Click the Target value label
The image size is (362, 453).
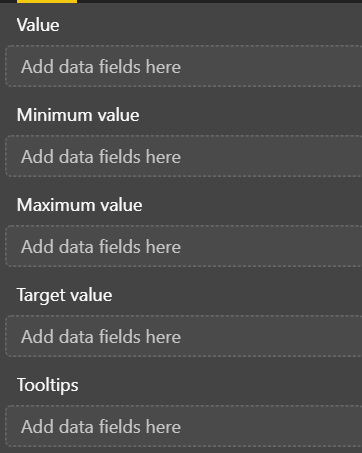point(65,296)
